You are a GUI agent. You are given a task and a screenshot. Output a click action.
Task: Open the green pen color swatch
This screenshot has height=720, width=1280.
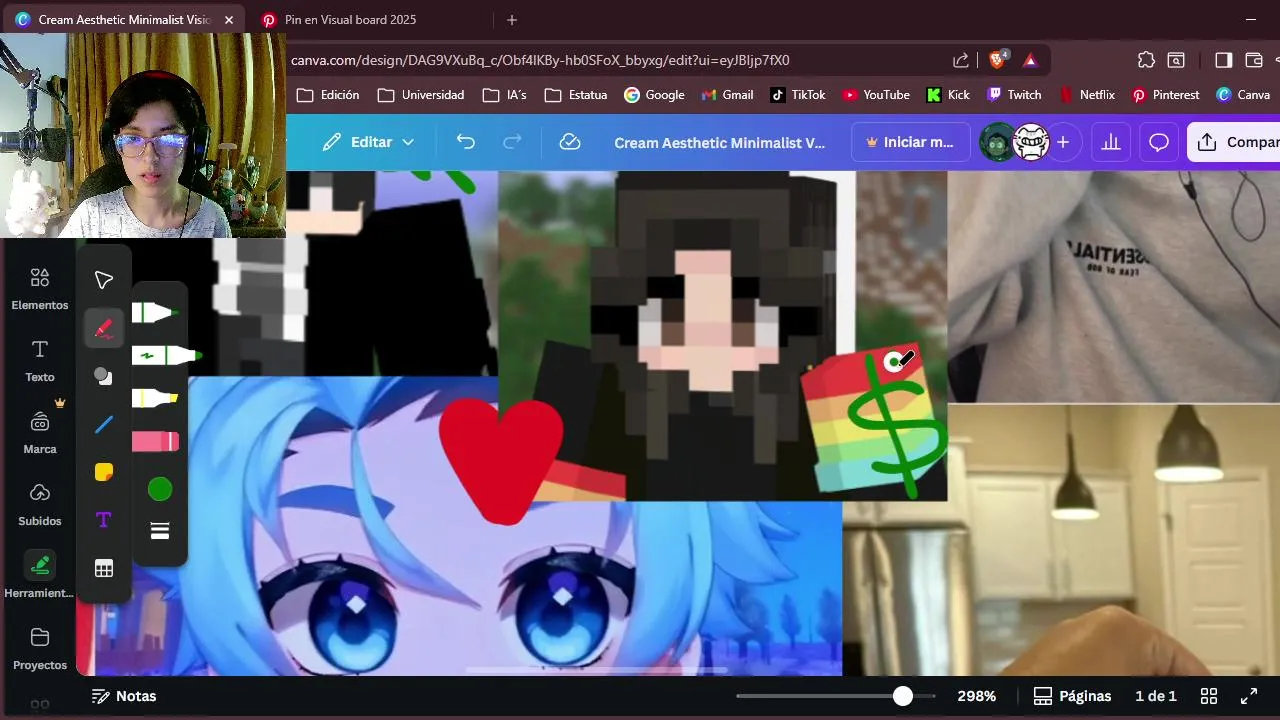[160, 489]
